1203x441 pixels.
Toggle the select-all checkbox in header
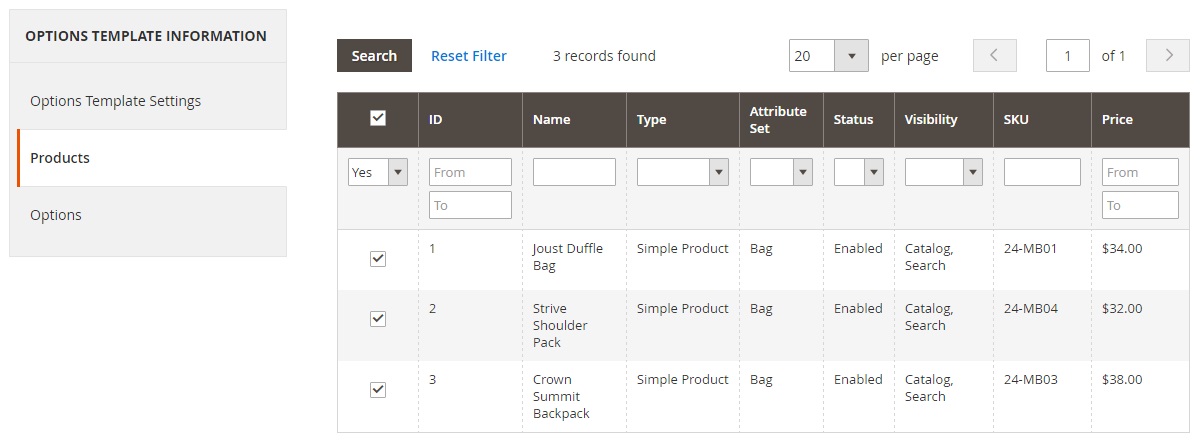coord(378,118)
